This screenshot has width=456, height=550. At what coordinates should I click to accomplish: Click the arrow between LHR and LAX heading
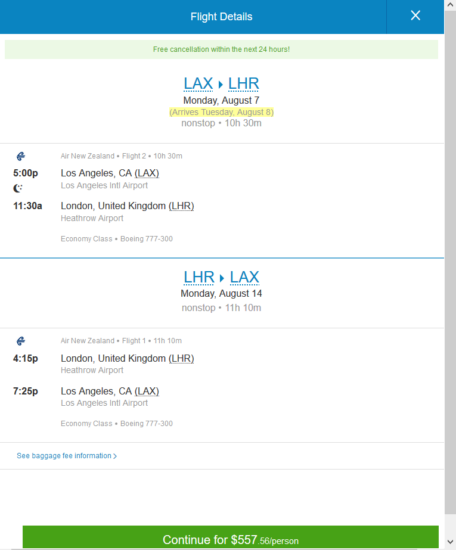click(222, 278)
